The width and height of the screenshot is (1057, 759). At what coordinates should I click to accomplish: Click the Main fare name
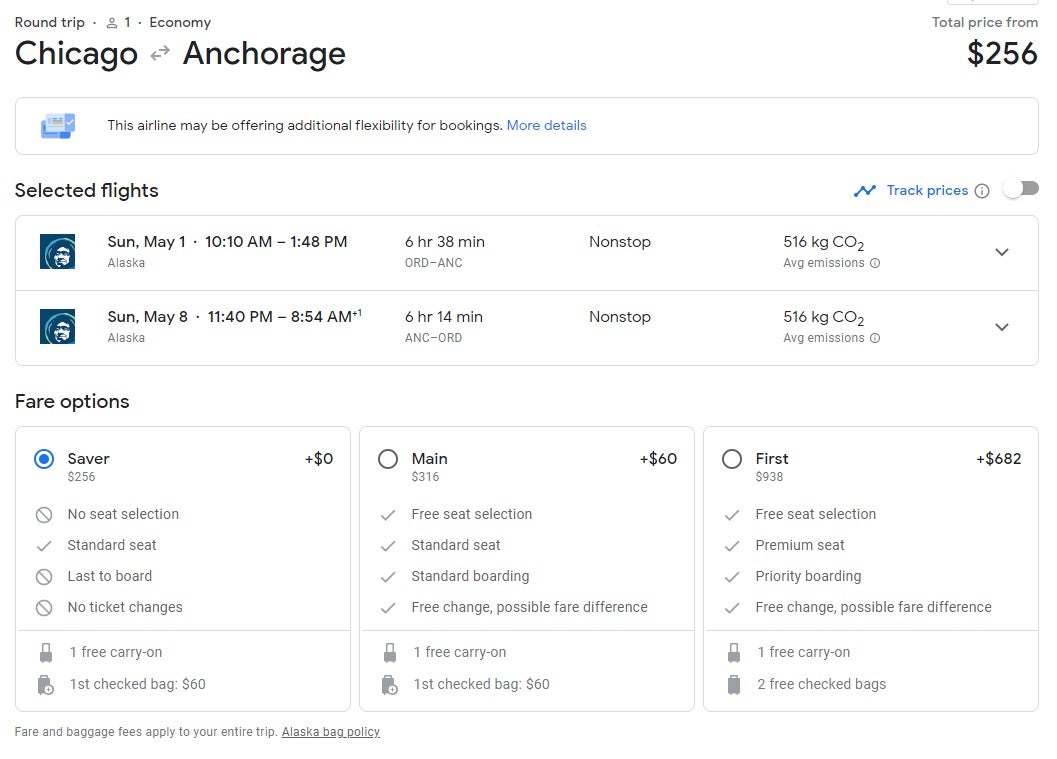429,458
